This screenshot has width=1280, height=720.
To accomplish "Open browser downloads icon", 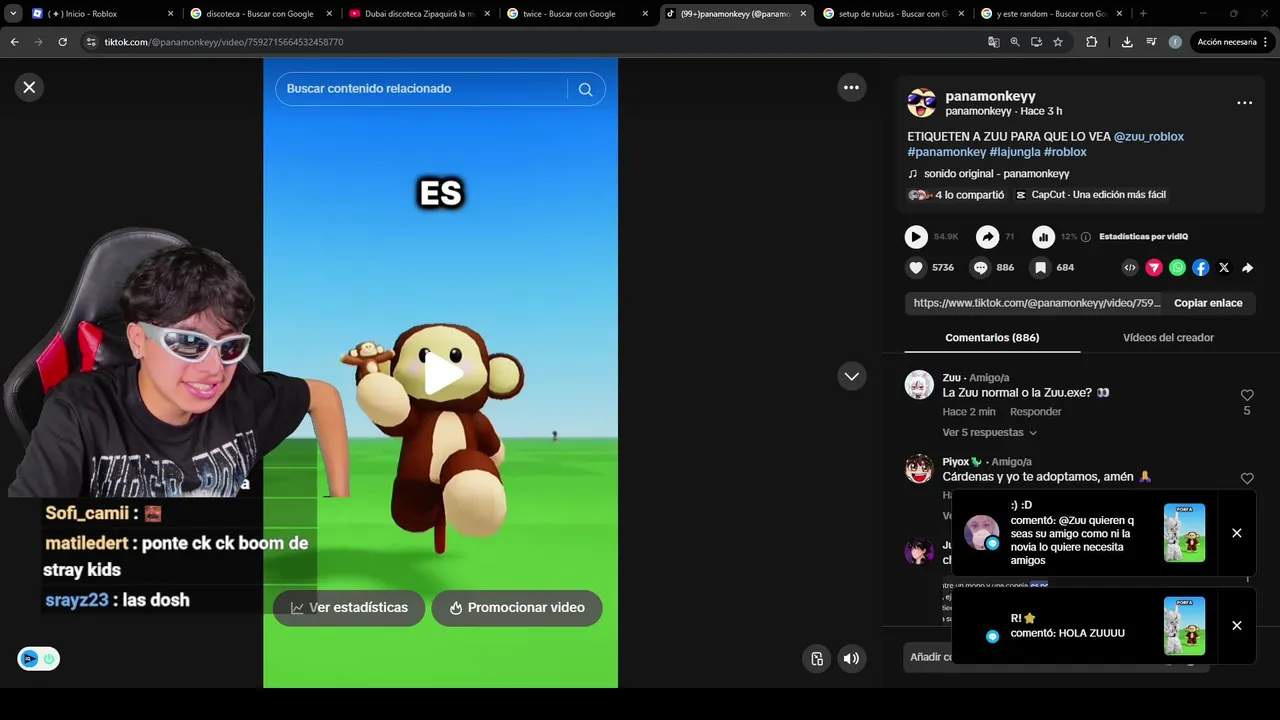I will [x=1127, y=42].
